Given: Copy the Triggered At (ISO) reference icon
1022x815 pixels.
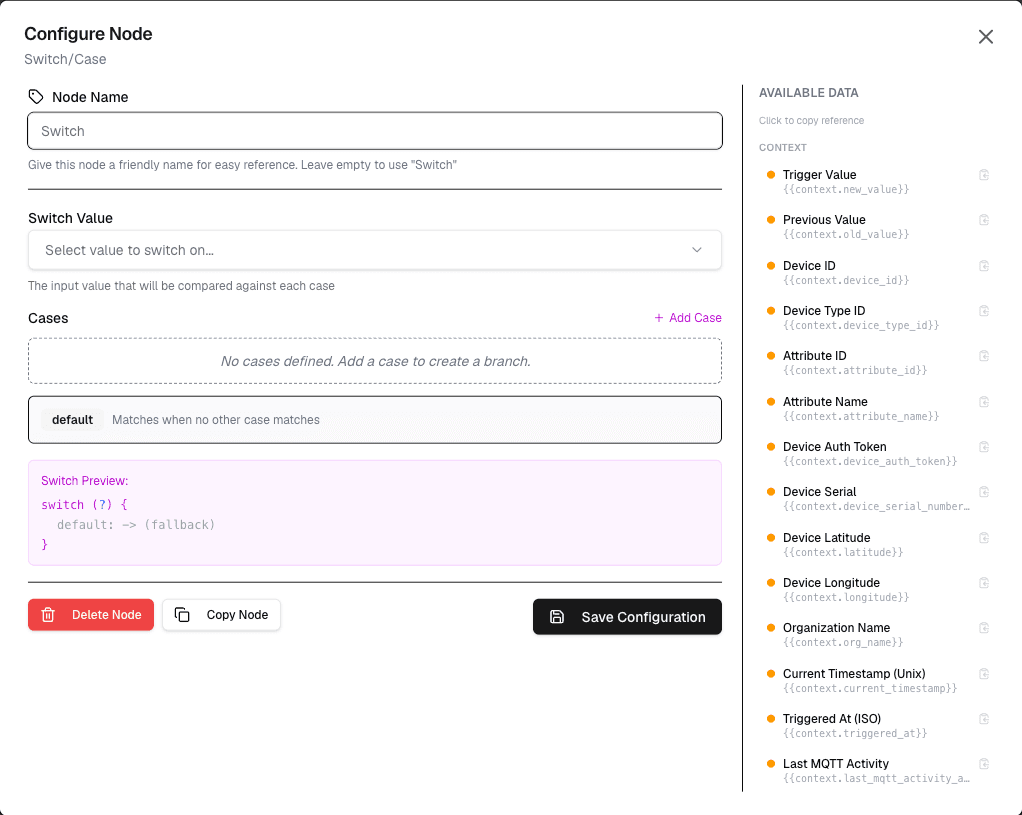Looking at the screenshot, I should [x=984, y=719].
